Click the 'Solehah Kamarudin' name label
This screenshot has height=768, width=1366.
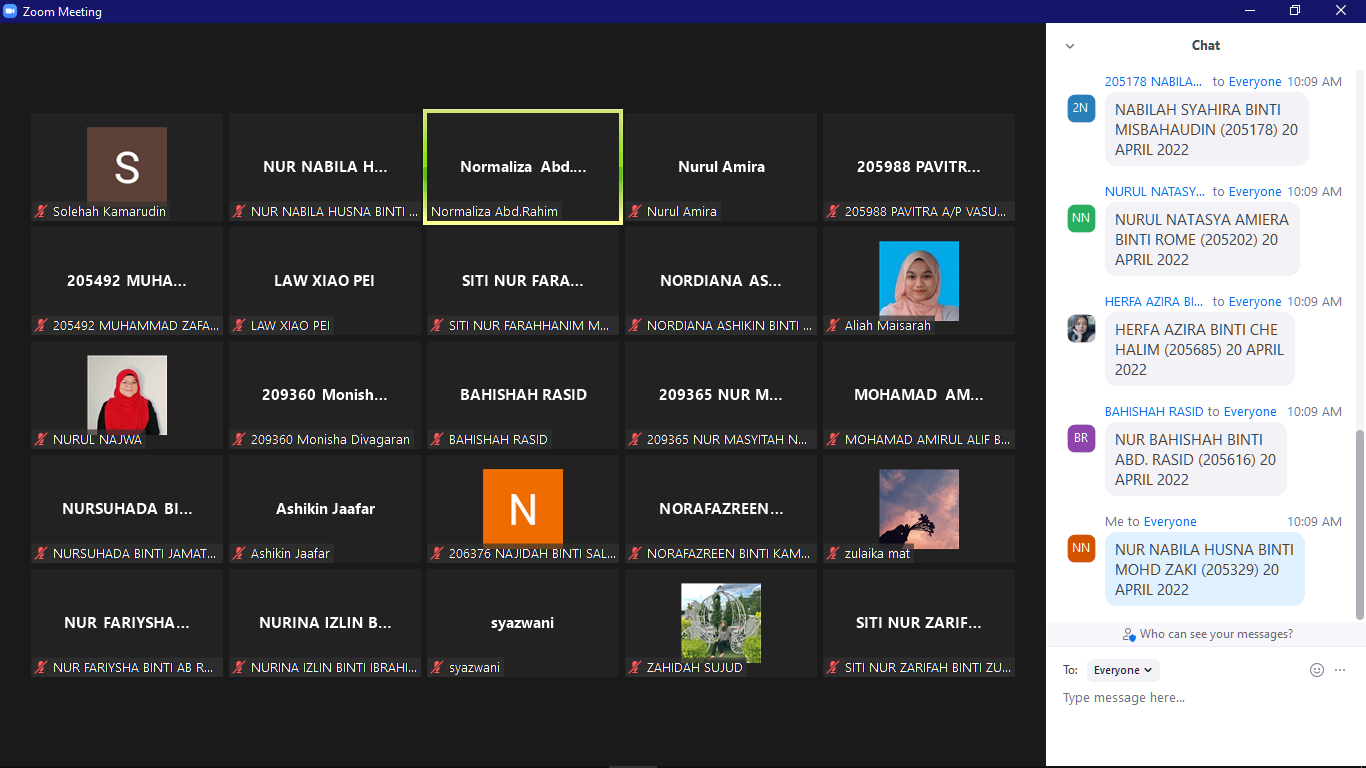[x=109, y=212]
